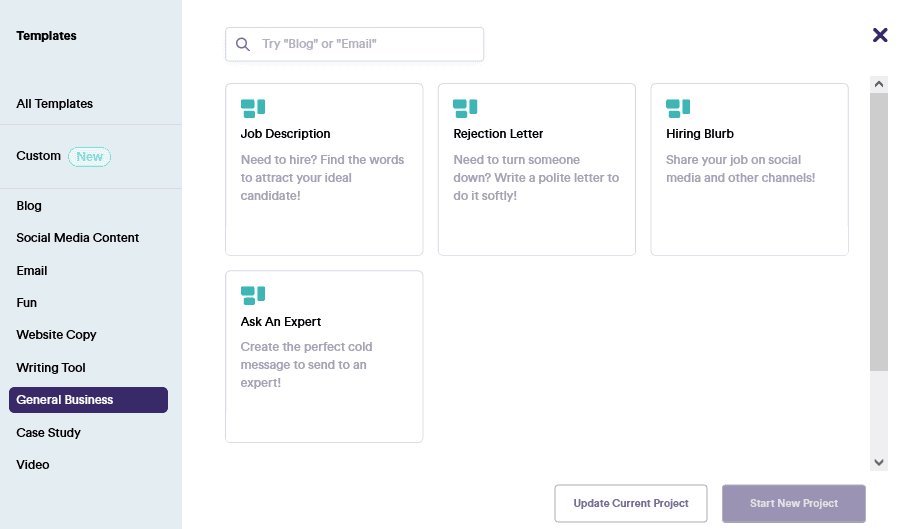Click the Rejection Letter template icon
Image resolution: width=909 pixels, height=529 pixels.
pyautogui.click(x=465, y=108)
